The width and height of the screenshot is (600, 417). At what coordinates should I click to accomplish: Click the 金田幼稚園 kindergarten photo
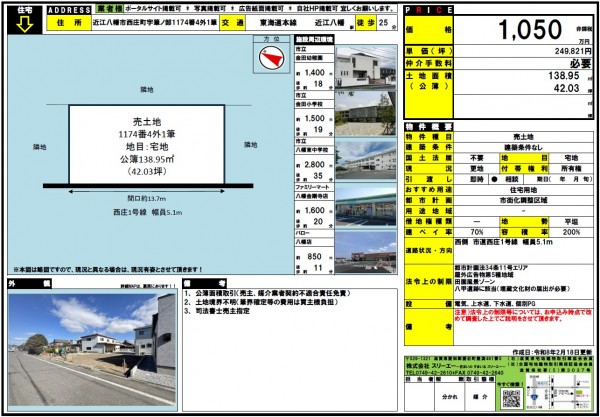[364, 66]
